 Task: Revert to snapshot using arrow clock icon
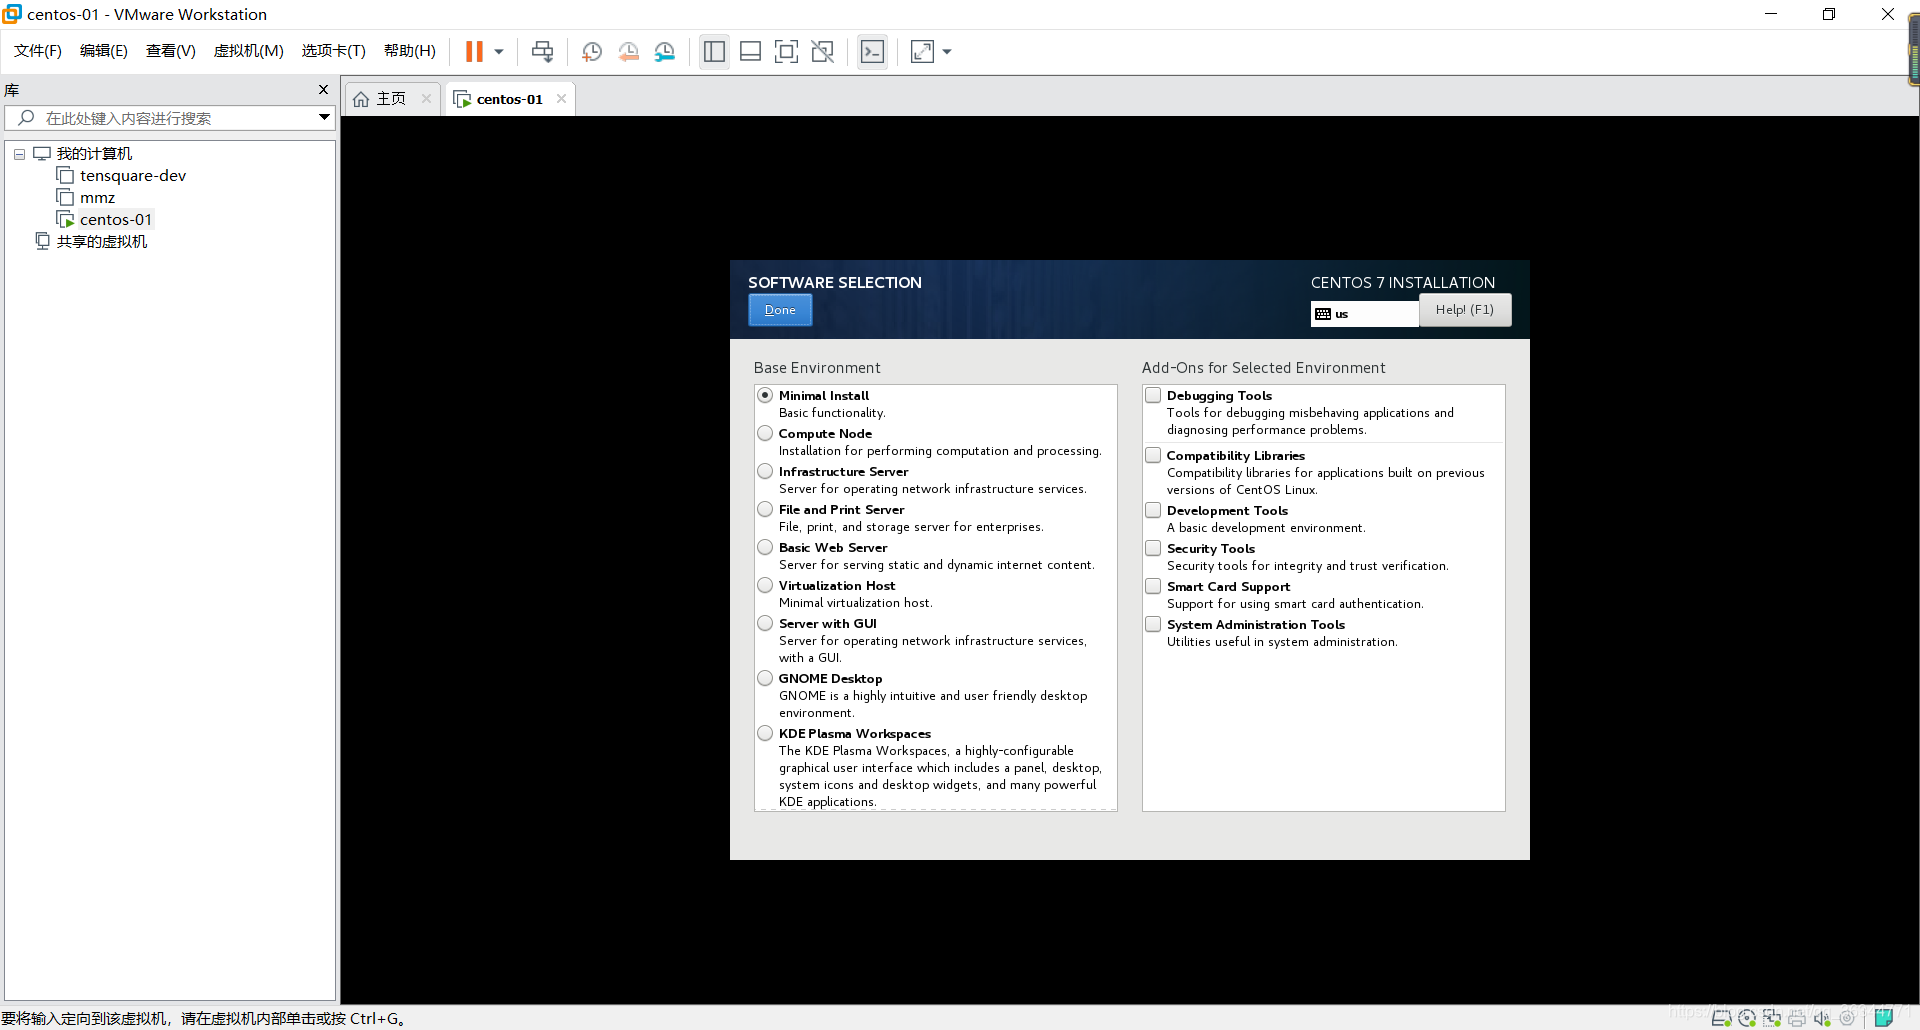[x=628, y=51]
